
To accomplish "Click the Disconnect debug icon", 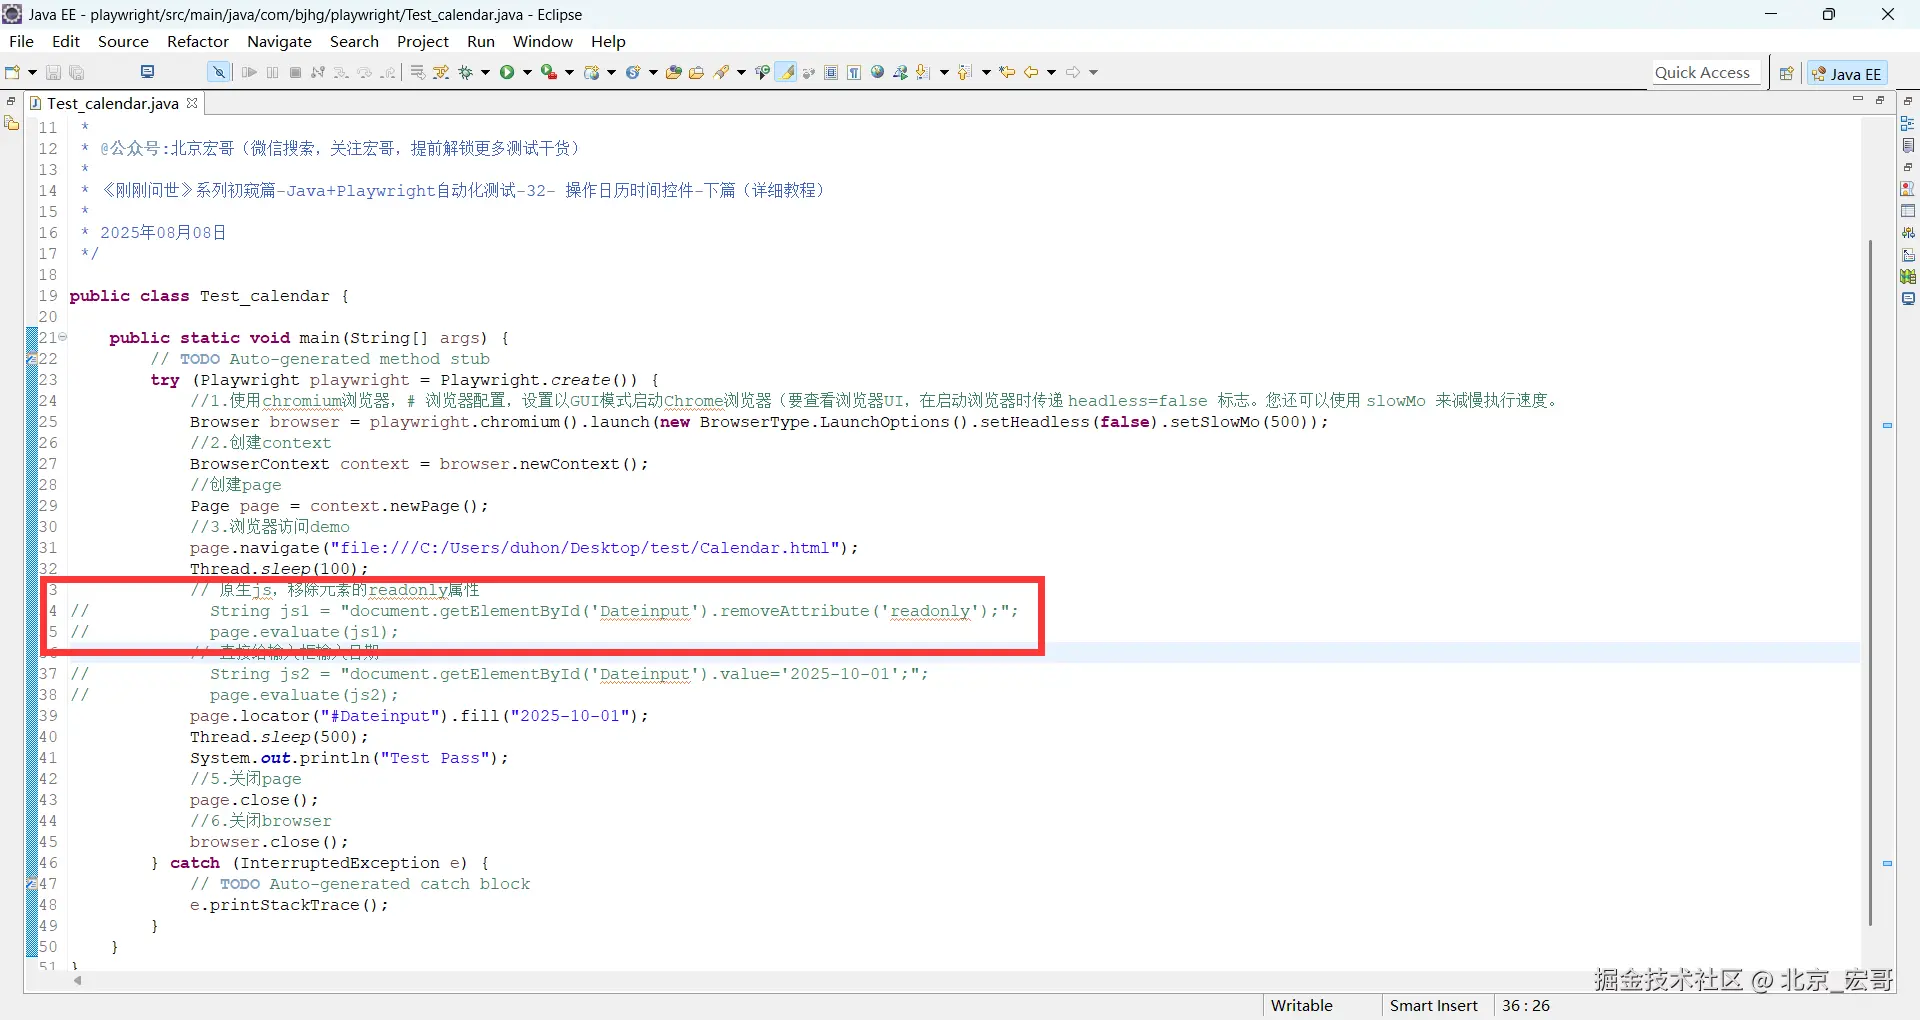I will (318, 72).
